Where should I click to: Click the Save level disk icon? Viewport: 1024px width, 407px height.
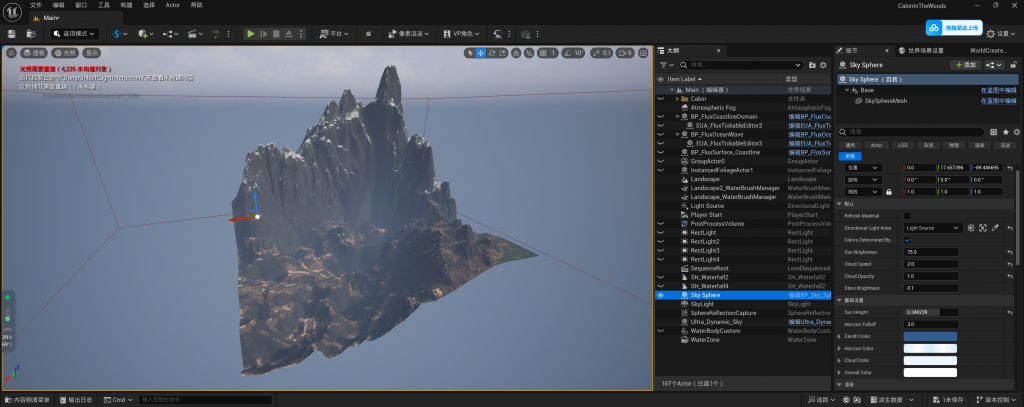[x=11, y=34]
